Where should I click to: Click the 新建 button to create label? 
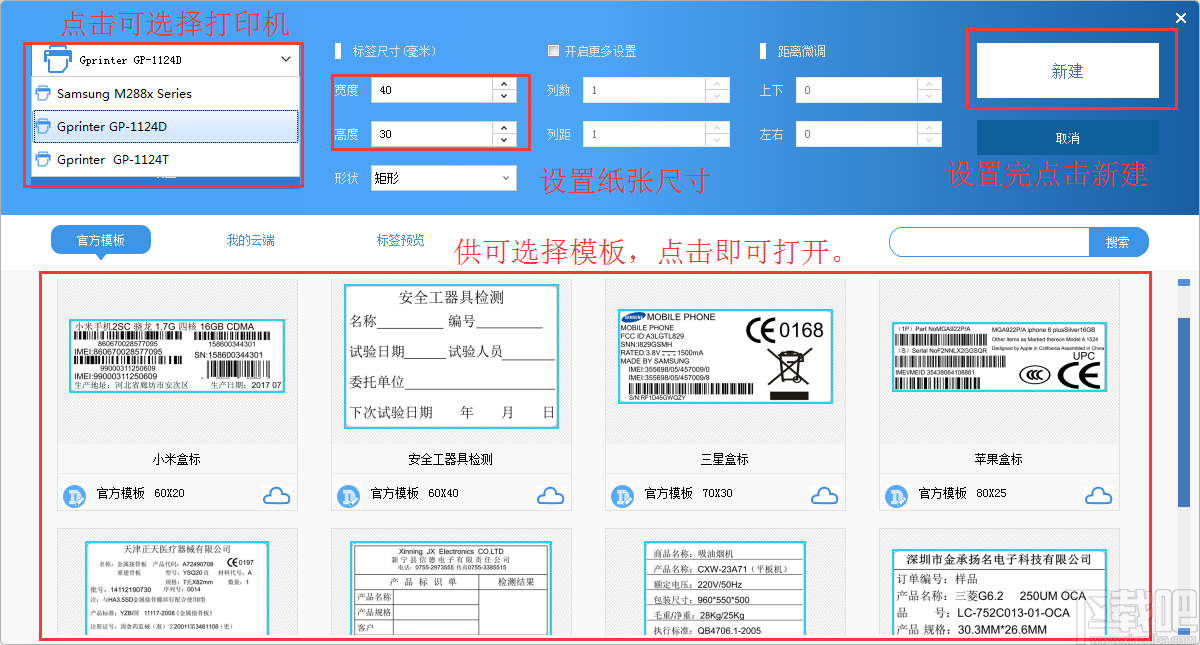[1069, 70]
